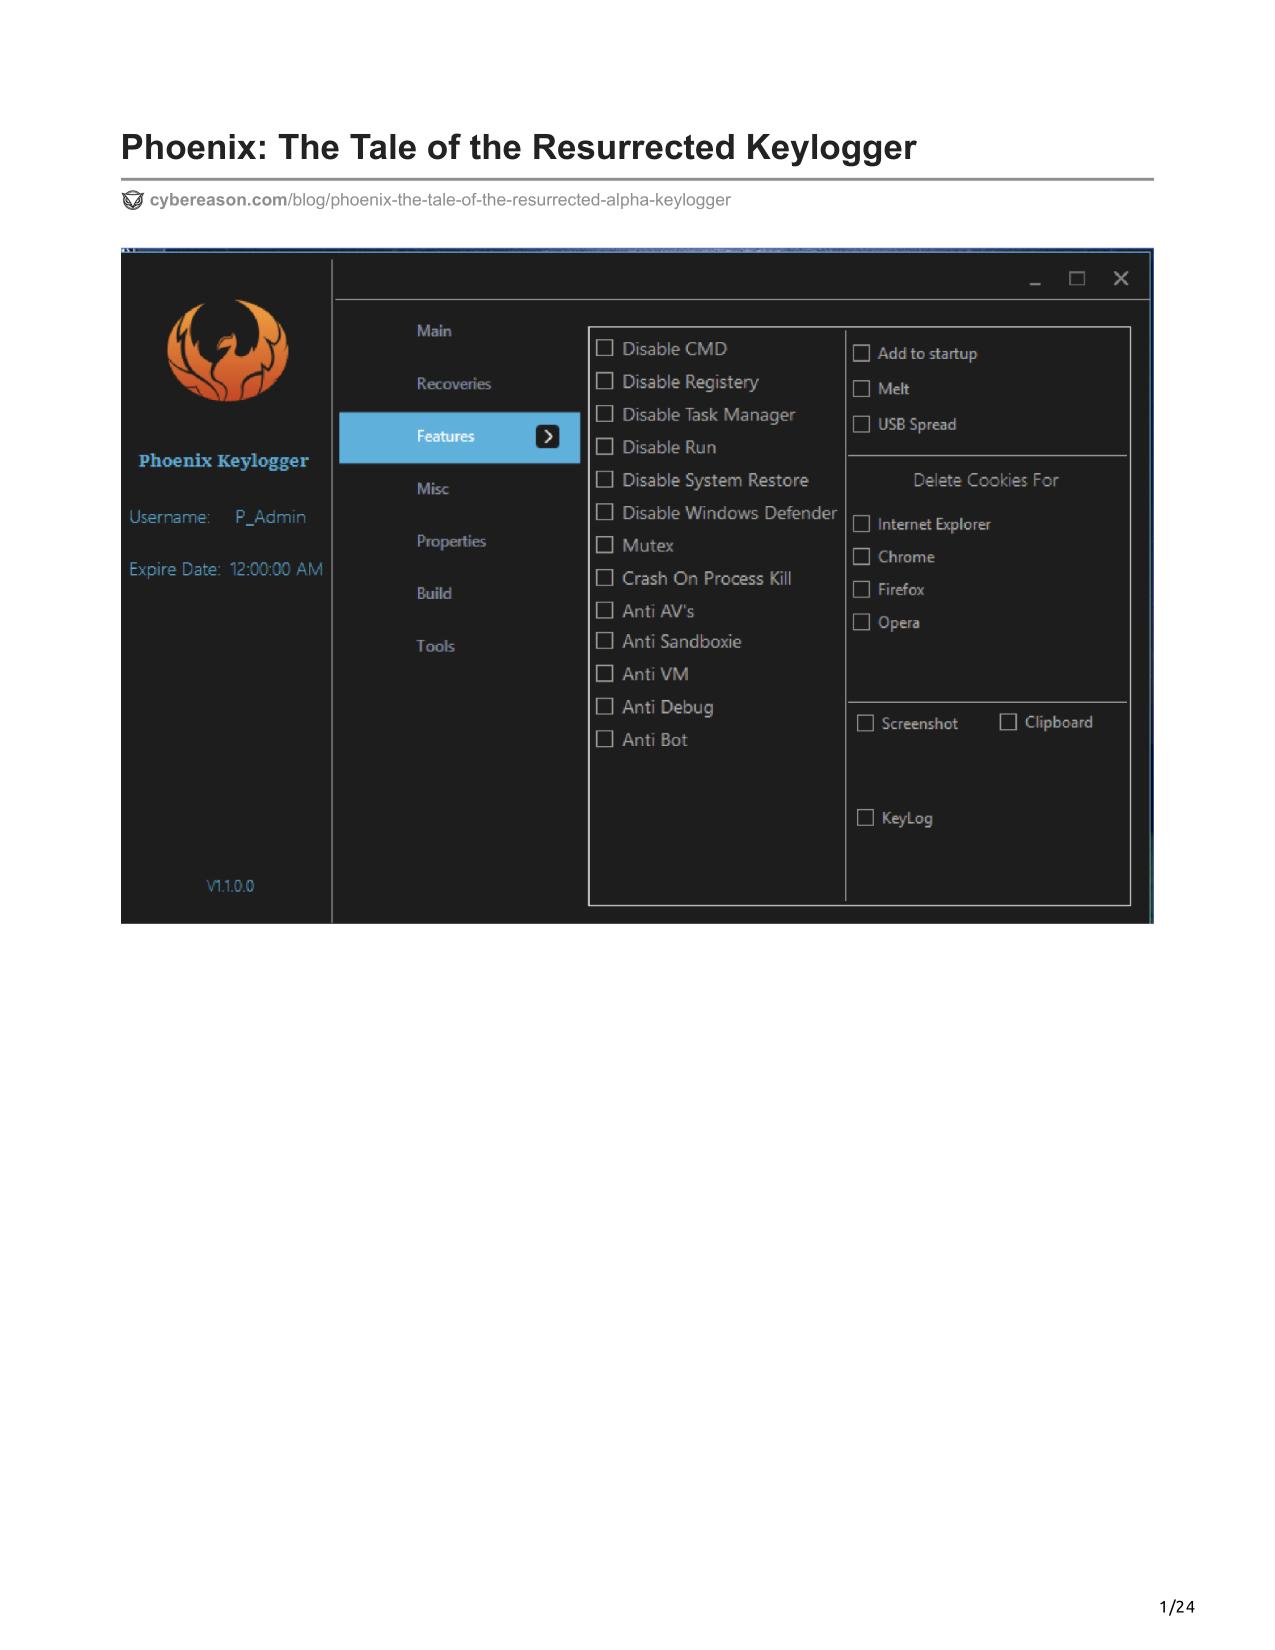This screenshot has height=1650, width=1275.
Task: Enable Disable CMD checkbox
Action: (x=605, y=348)
